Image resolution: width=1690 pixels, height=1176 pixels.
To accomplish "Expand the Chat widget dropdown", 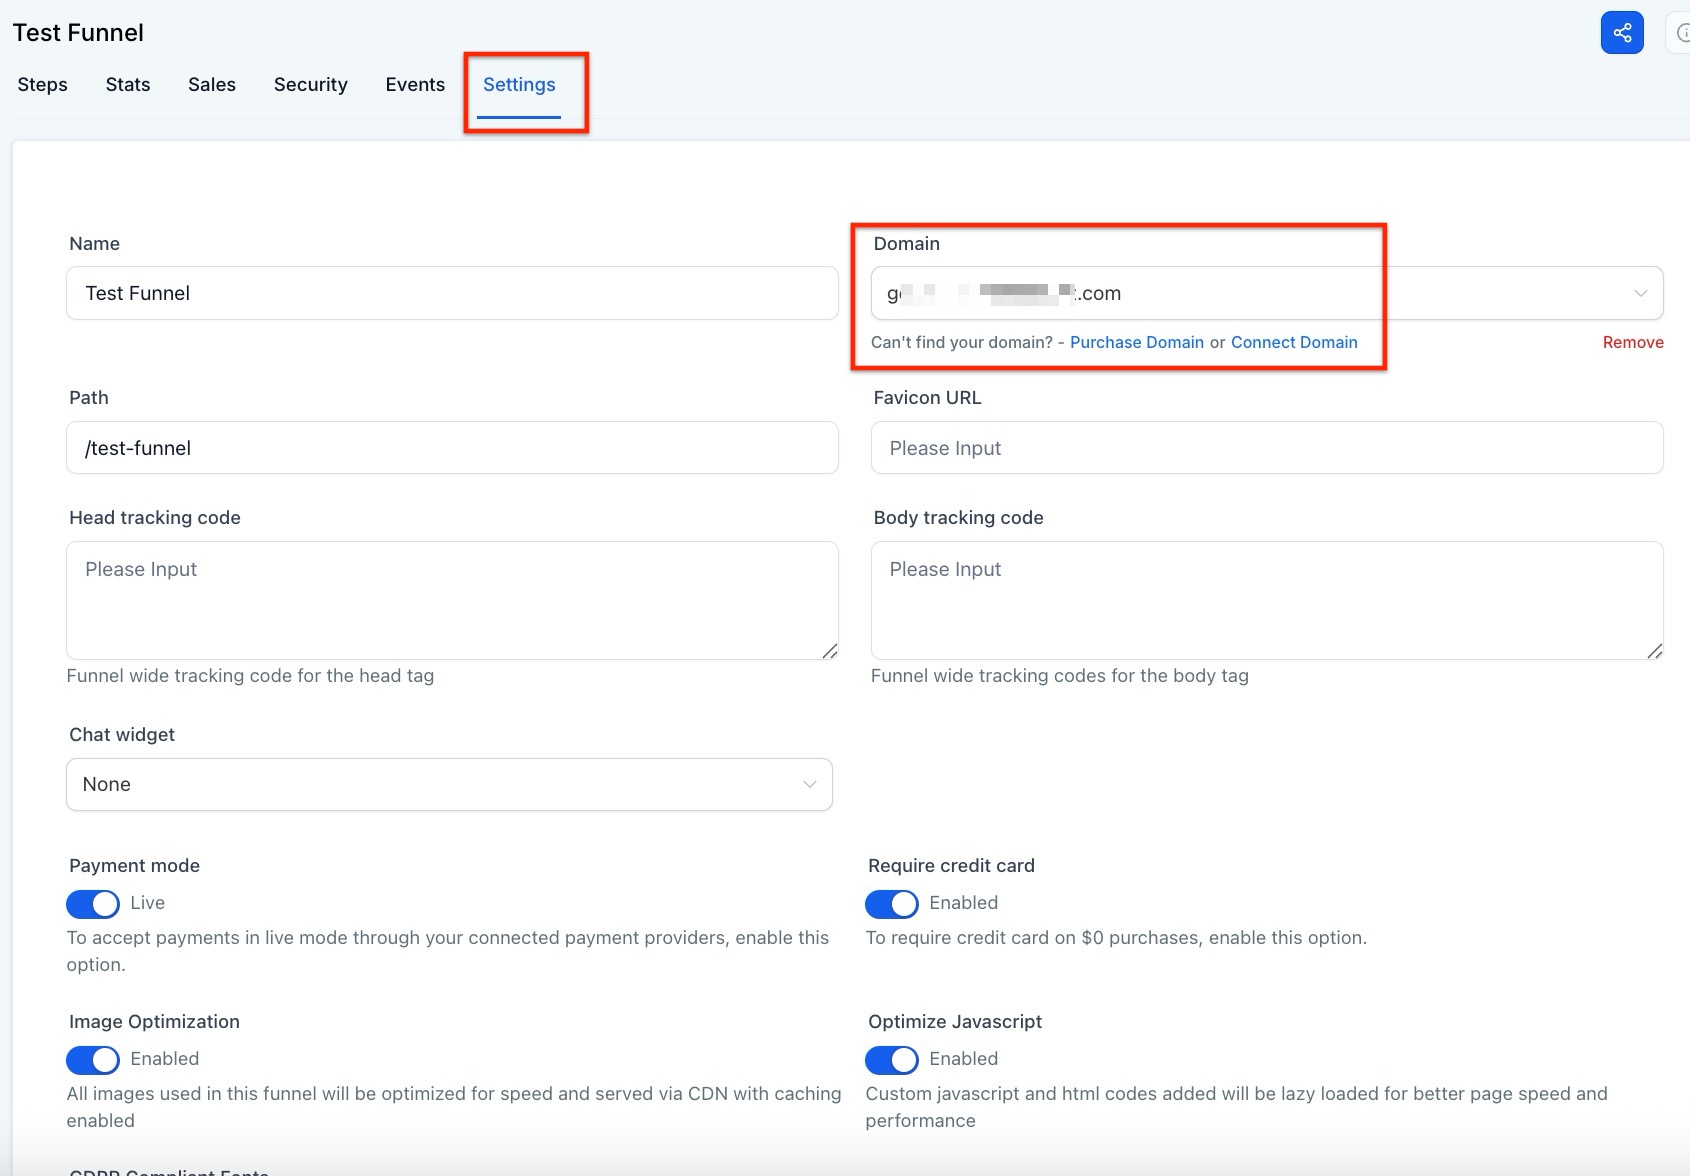I will (x=449, y=785).
